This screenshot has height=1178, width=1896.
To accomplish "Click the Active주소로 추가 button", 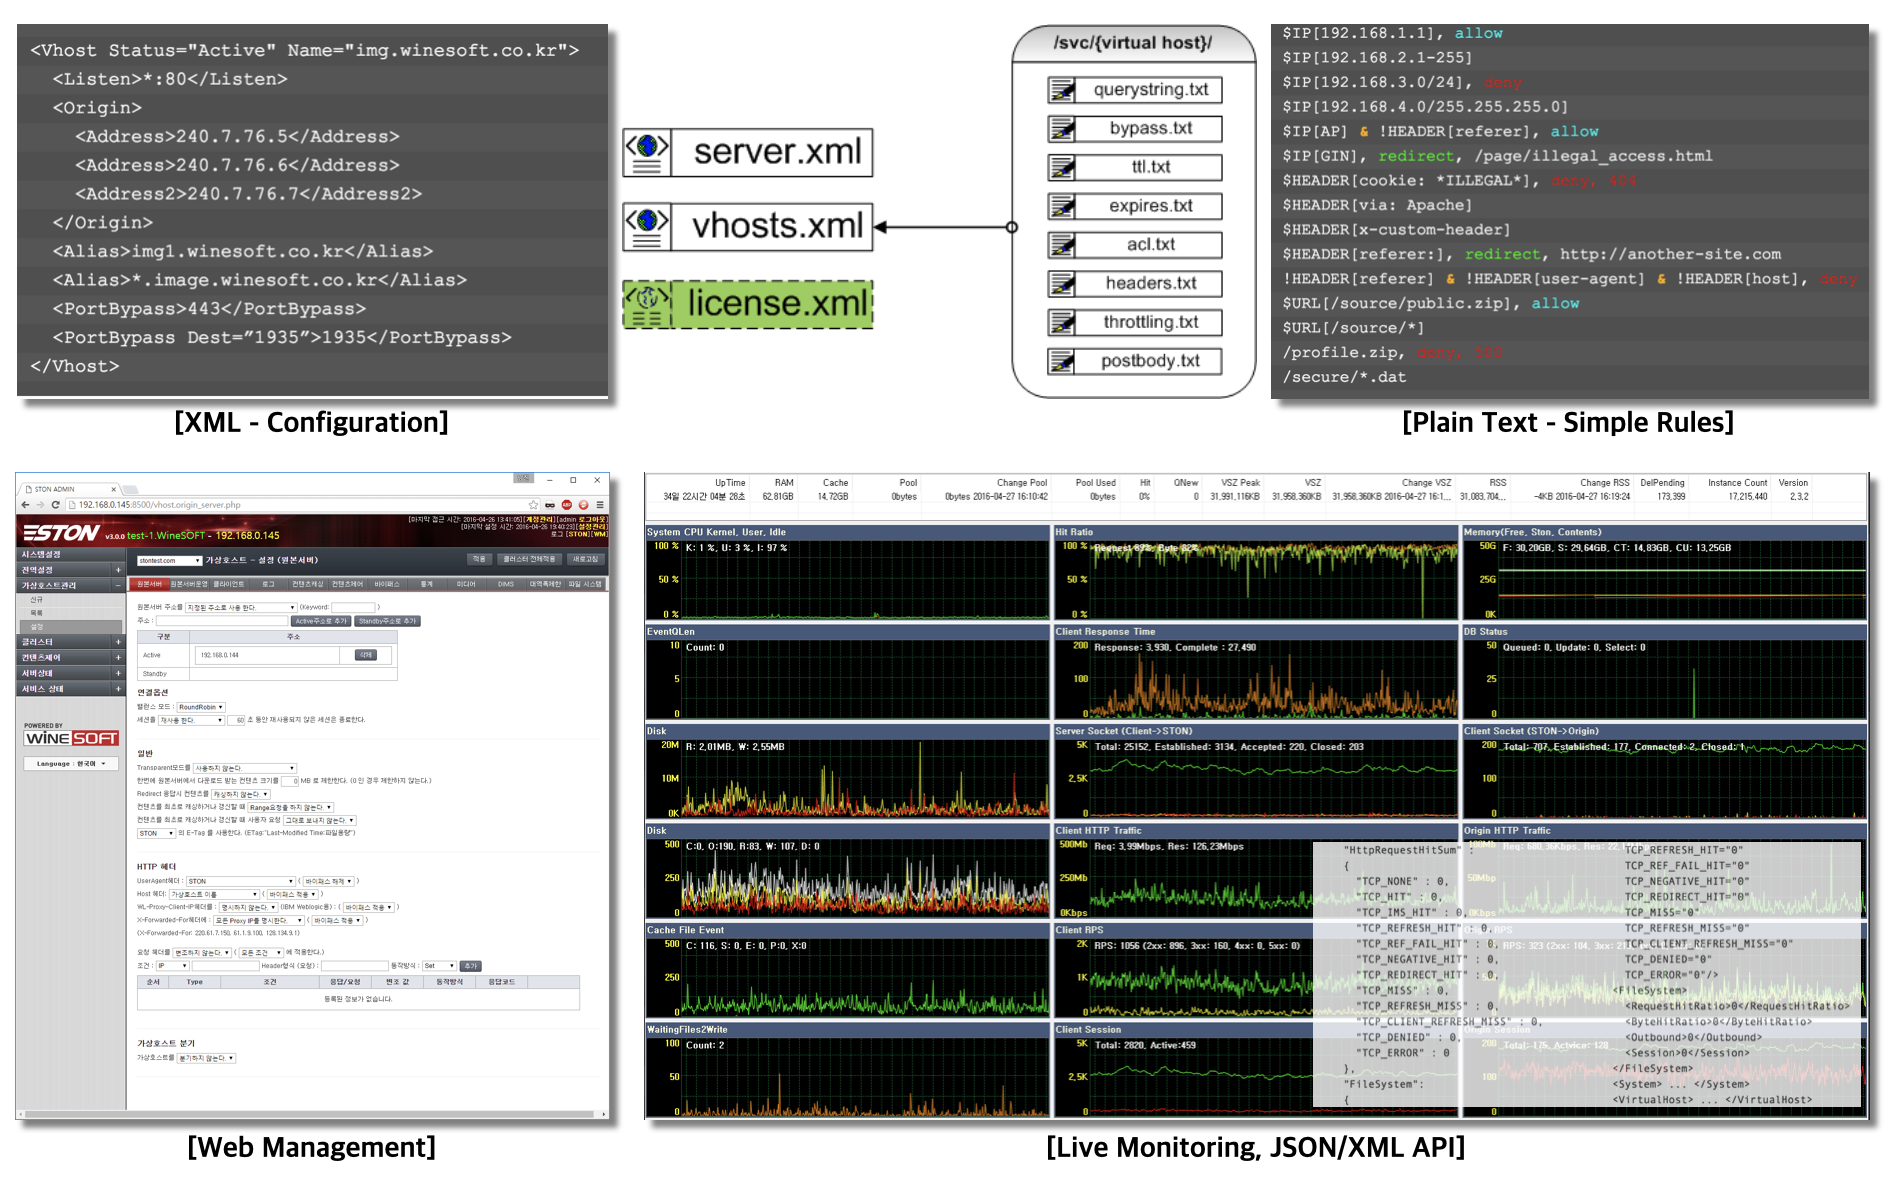I will (x=321, y=621).
